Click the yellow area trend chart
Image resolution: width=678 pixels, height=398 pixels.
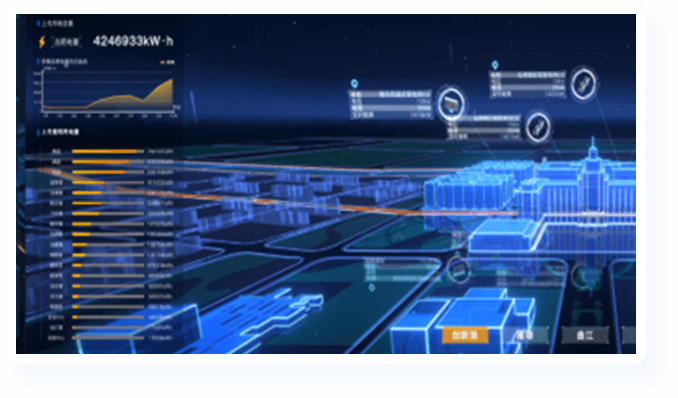tap(109, 93)
